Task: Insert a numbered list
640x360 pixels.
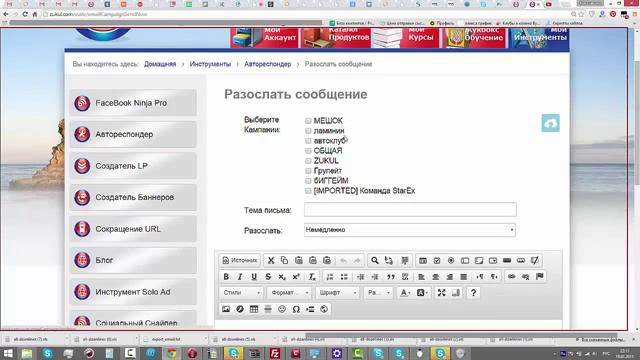Action: coord(330,277)
